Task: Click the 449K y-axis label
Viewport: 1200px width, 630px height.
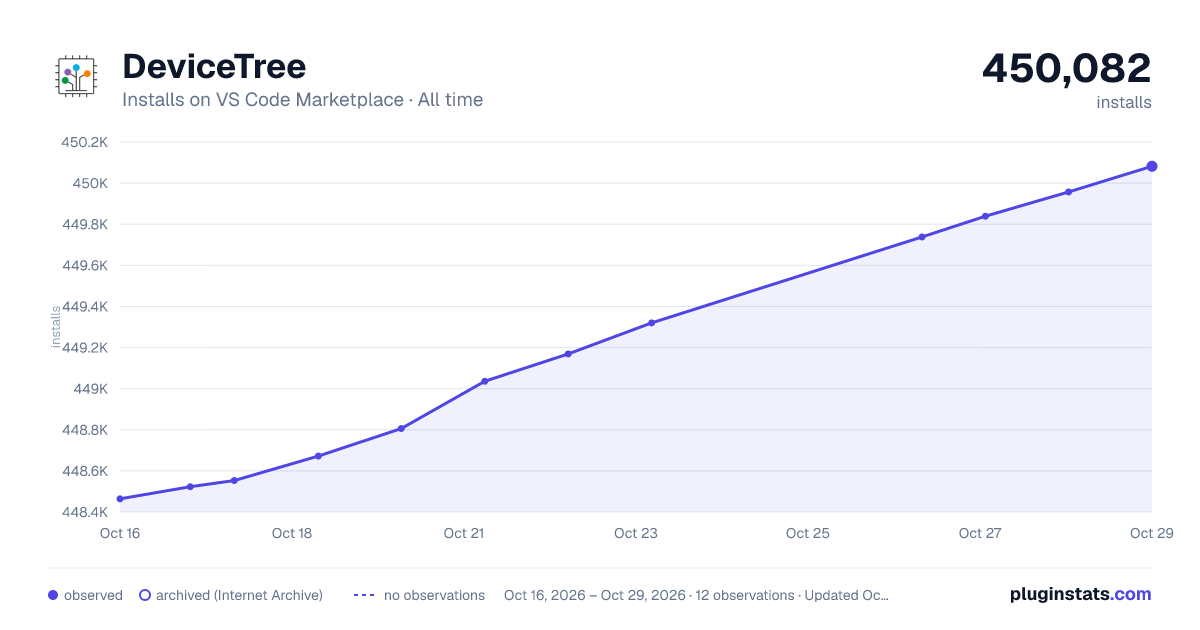Action: point(90,389)
